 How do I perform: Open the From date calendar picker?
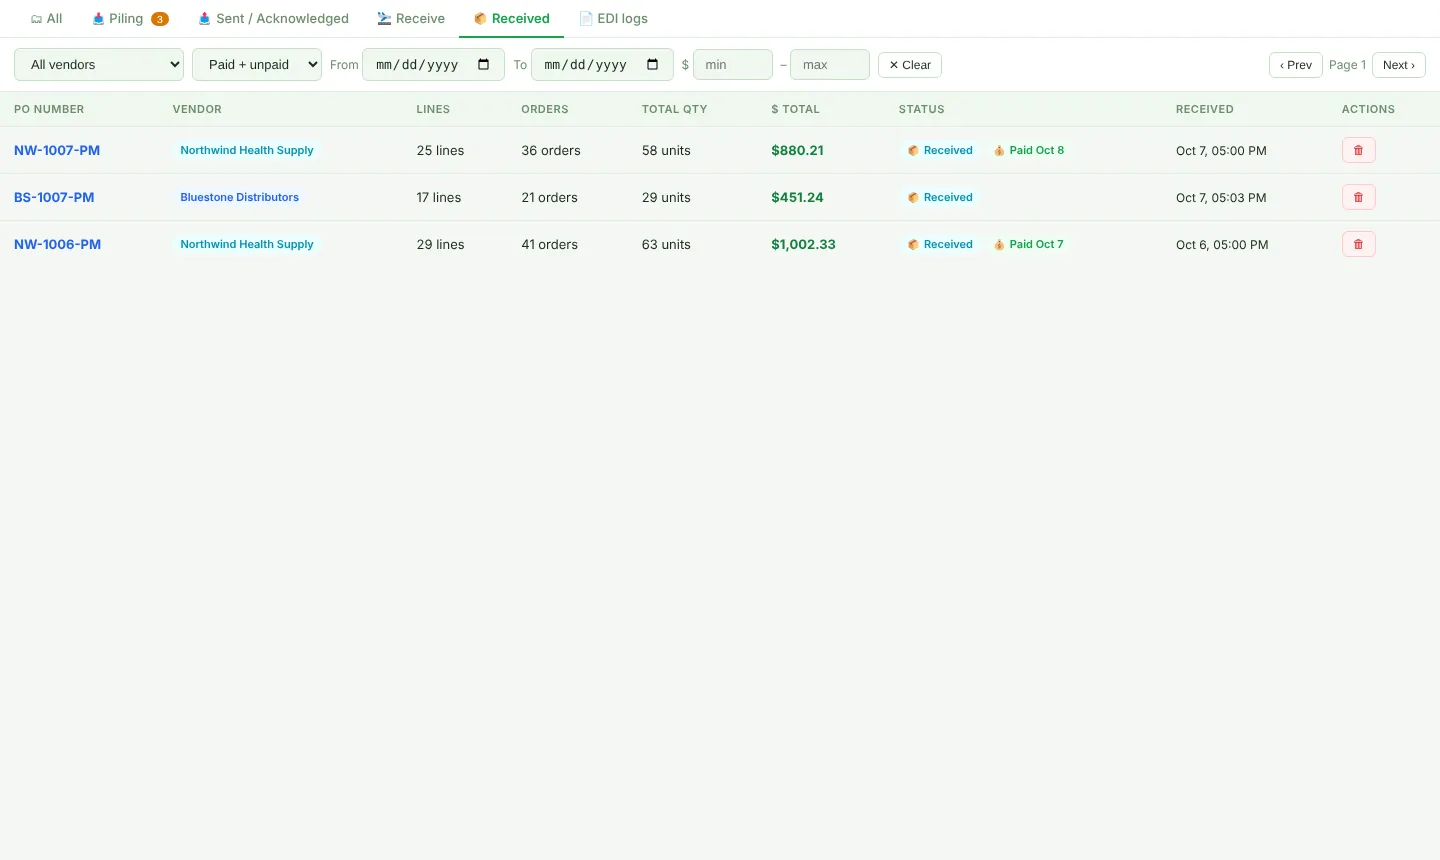pyautogui.click(x=484, y=65)
